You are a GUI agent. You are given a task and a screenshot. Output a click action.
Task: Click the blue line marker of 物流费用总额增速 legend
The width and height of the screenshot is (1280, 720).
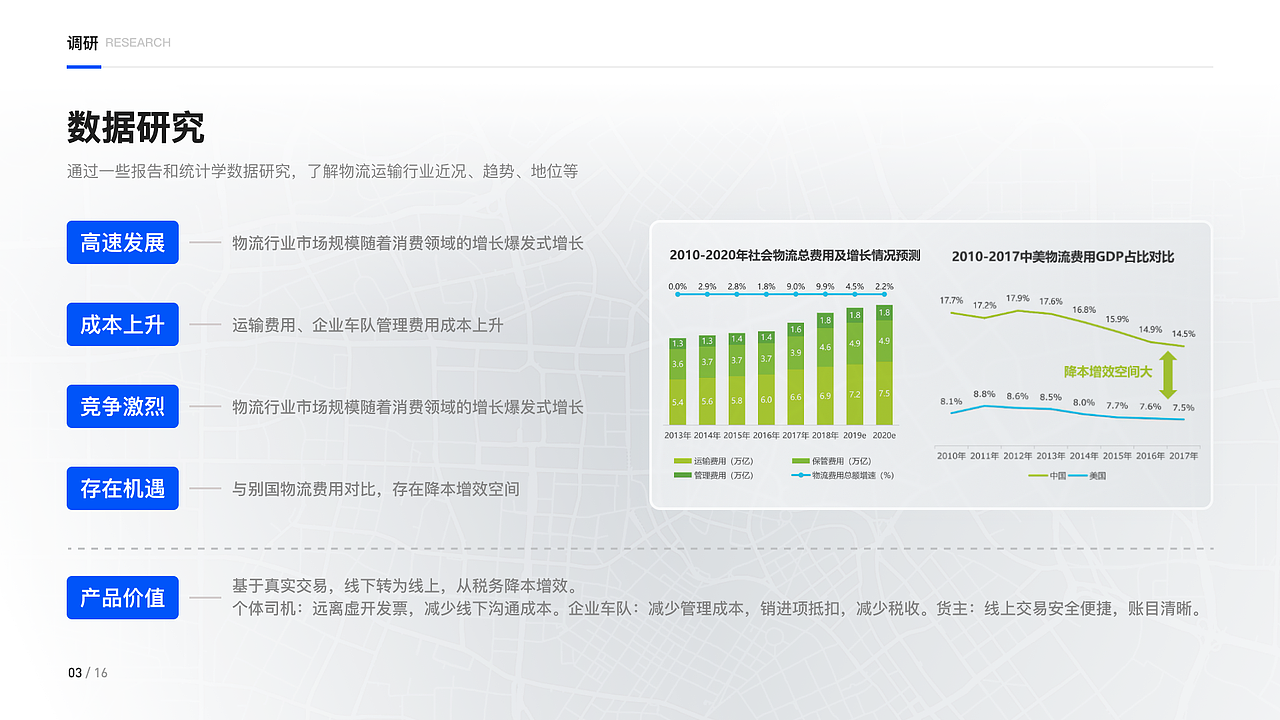tap(800, 475)
